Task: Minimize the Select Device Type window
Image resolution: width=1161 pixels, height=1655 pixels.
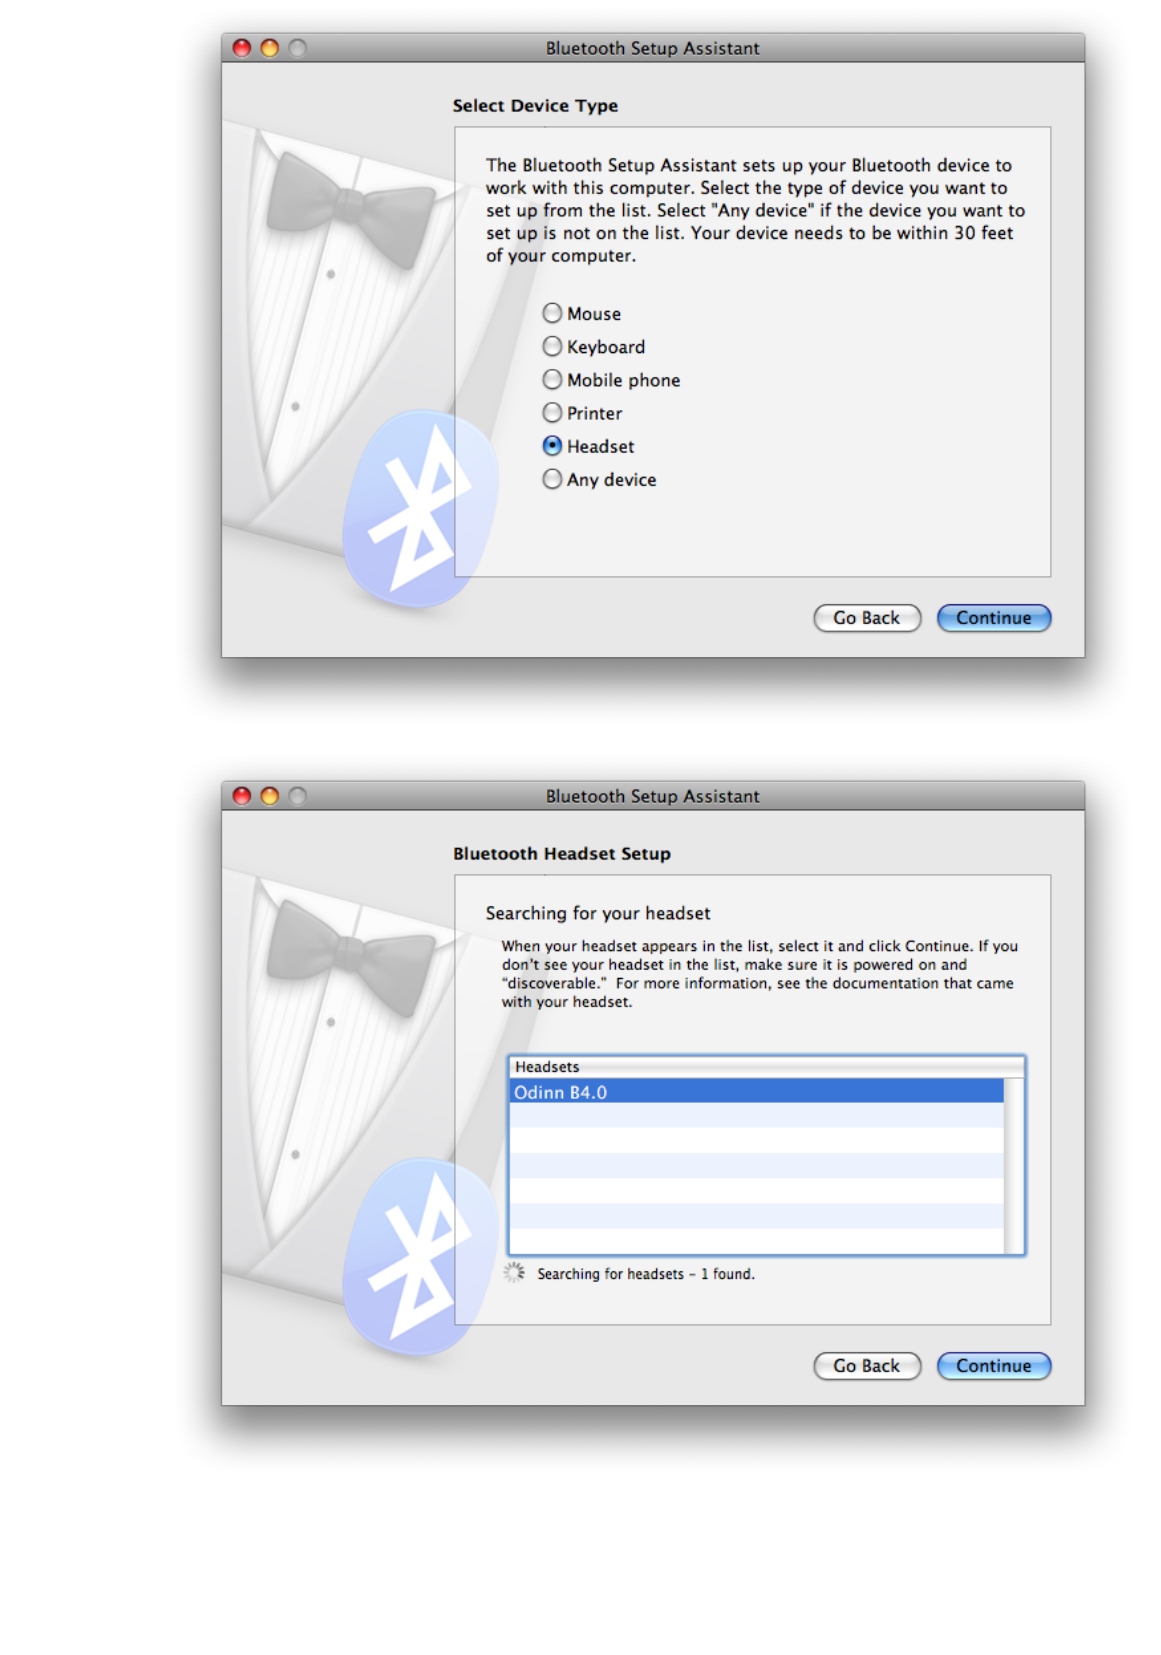Action: pyautogui.click(x=270, y=48)
